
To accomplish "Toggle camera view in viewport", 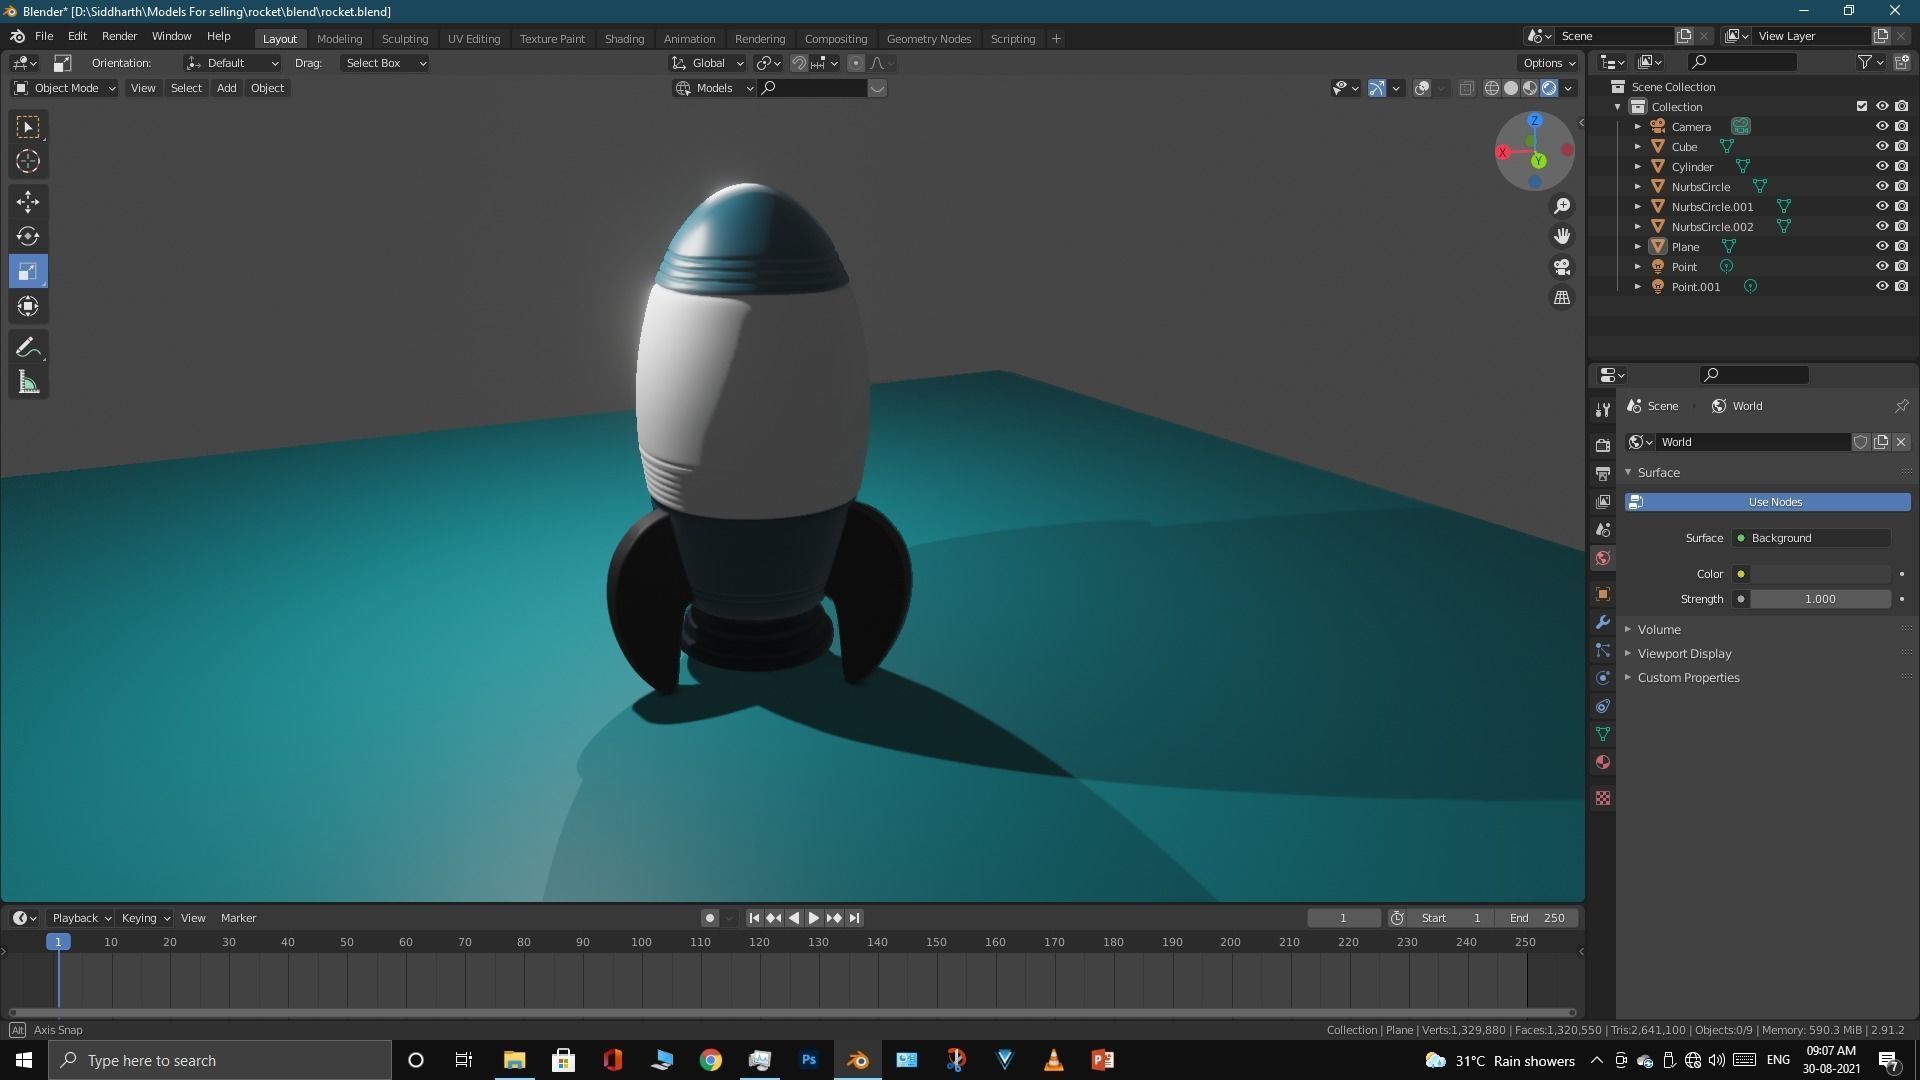I will point(1561,267).
